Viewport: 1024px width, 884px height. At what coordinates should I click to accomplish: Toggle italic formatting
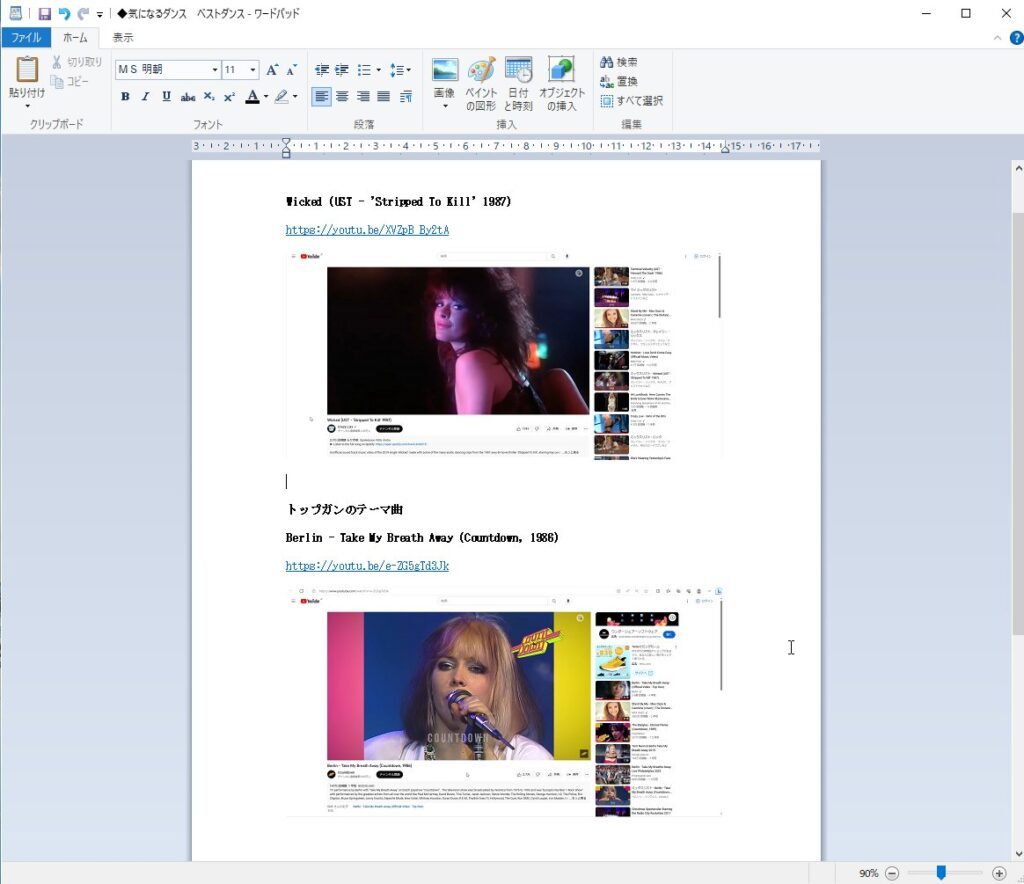coord(146,97)
